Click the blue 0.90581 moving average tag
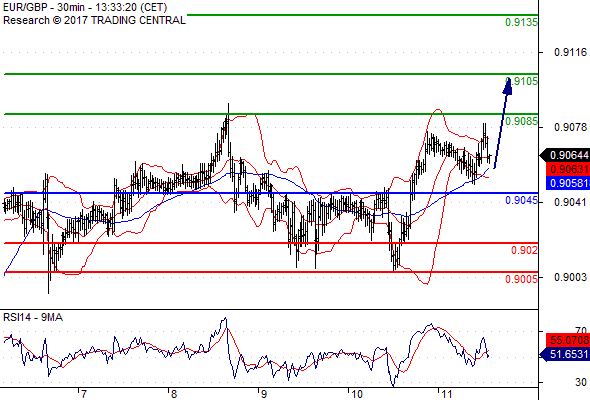 pyautogui.click(x=567, y=183)
